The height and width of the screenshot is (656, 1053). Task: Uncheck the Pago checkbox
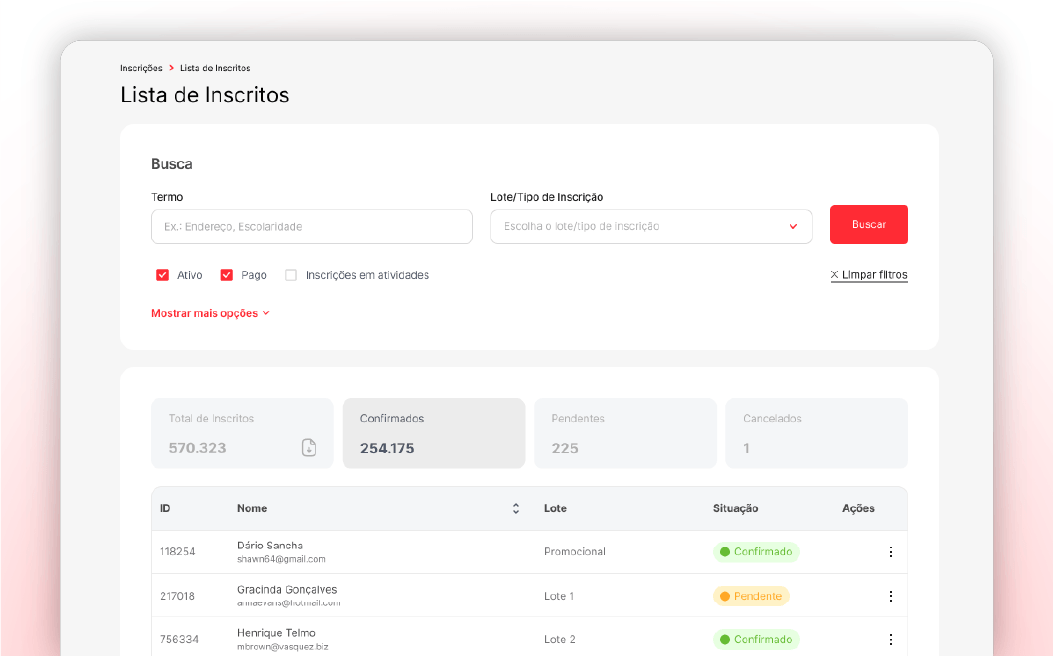227,275
